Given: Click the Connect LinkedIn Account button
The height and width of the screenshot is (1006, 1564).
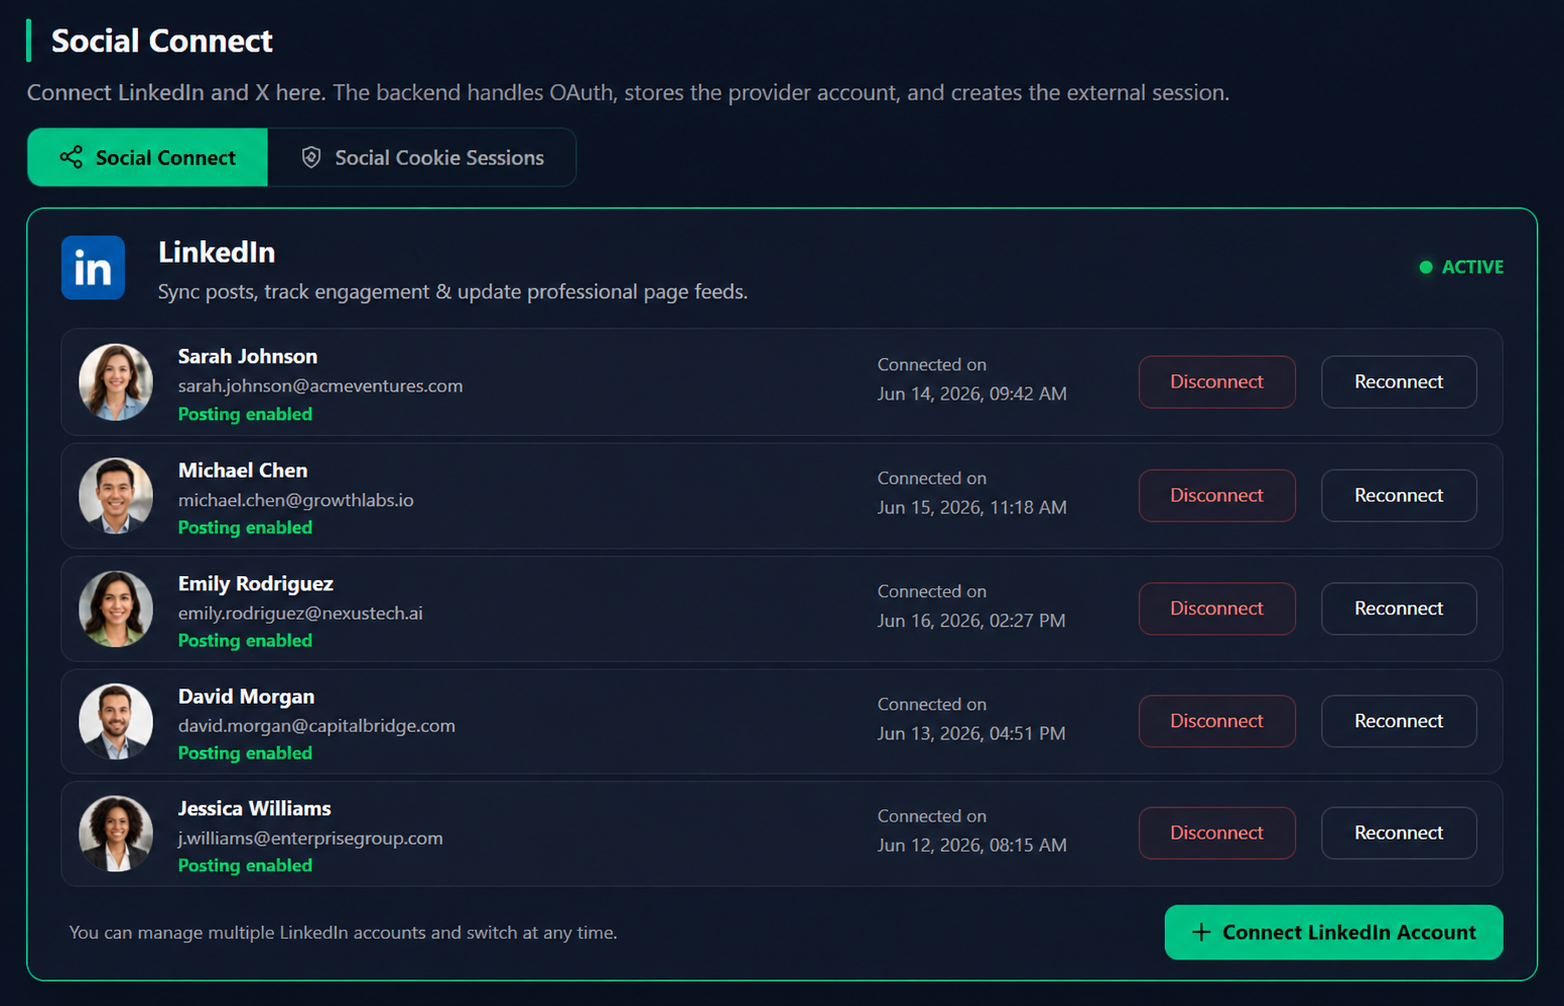Looking at the screenshot, I should click(x=1334, y=932).
